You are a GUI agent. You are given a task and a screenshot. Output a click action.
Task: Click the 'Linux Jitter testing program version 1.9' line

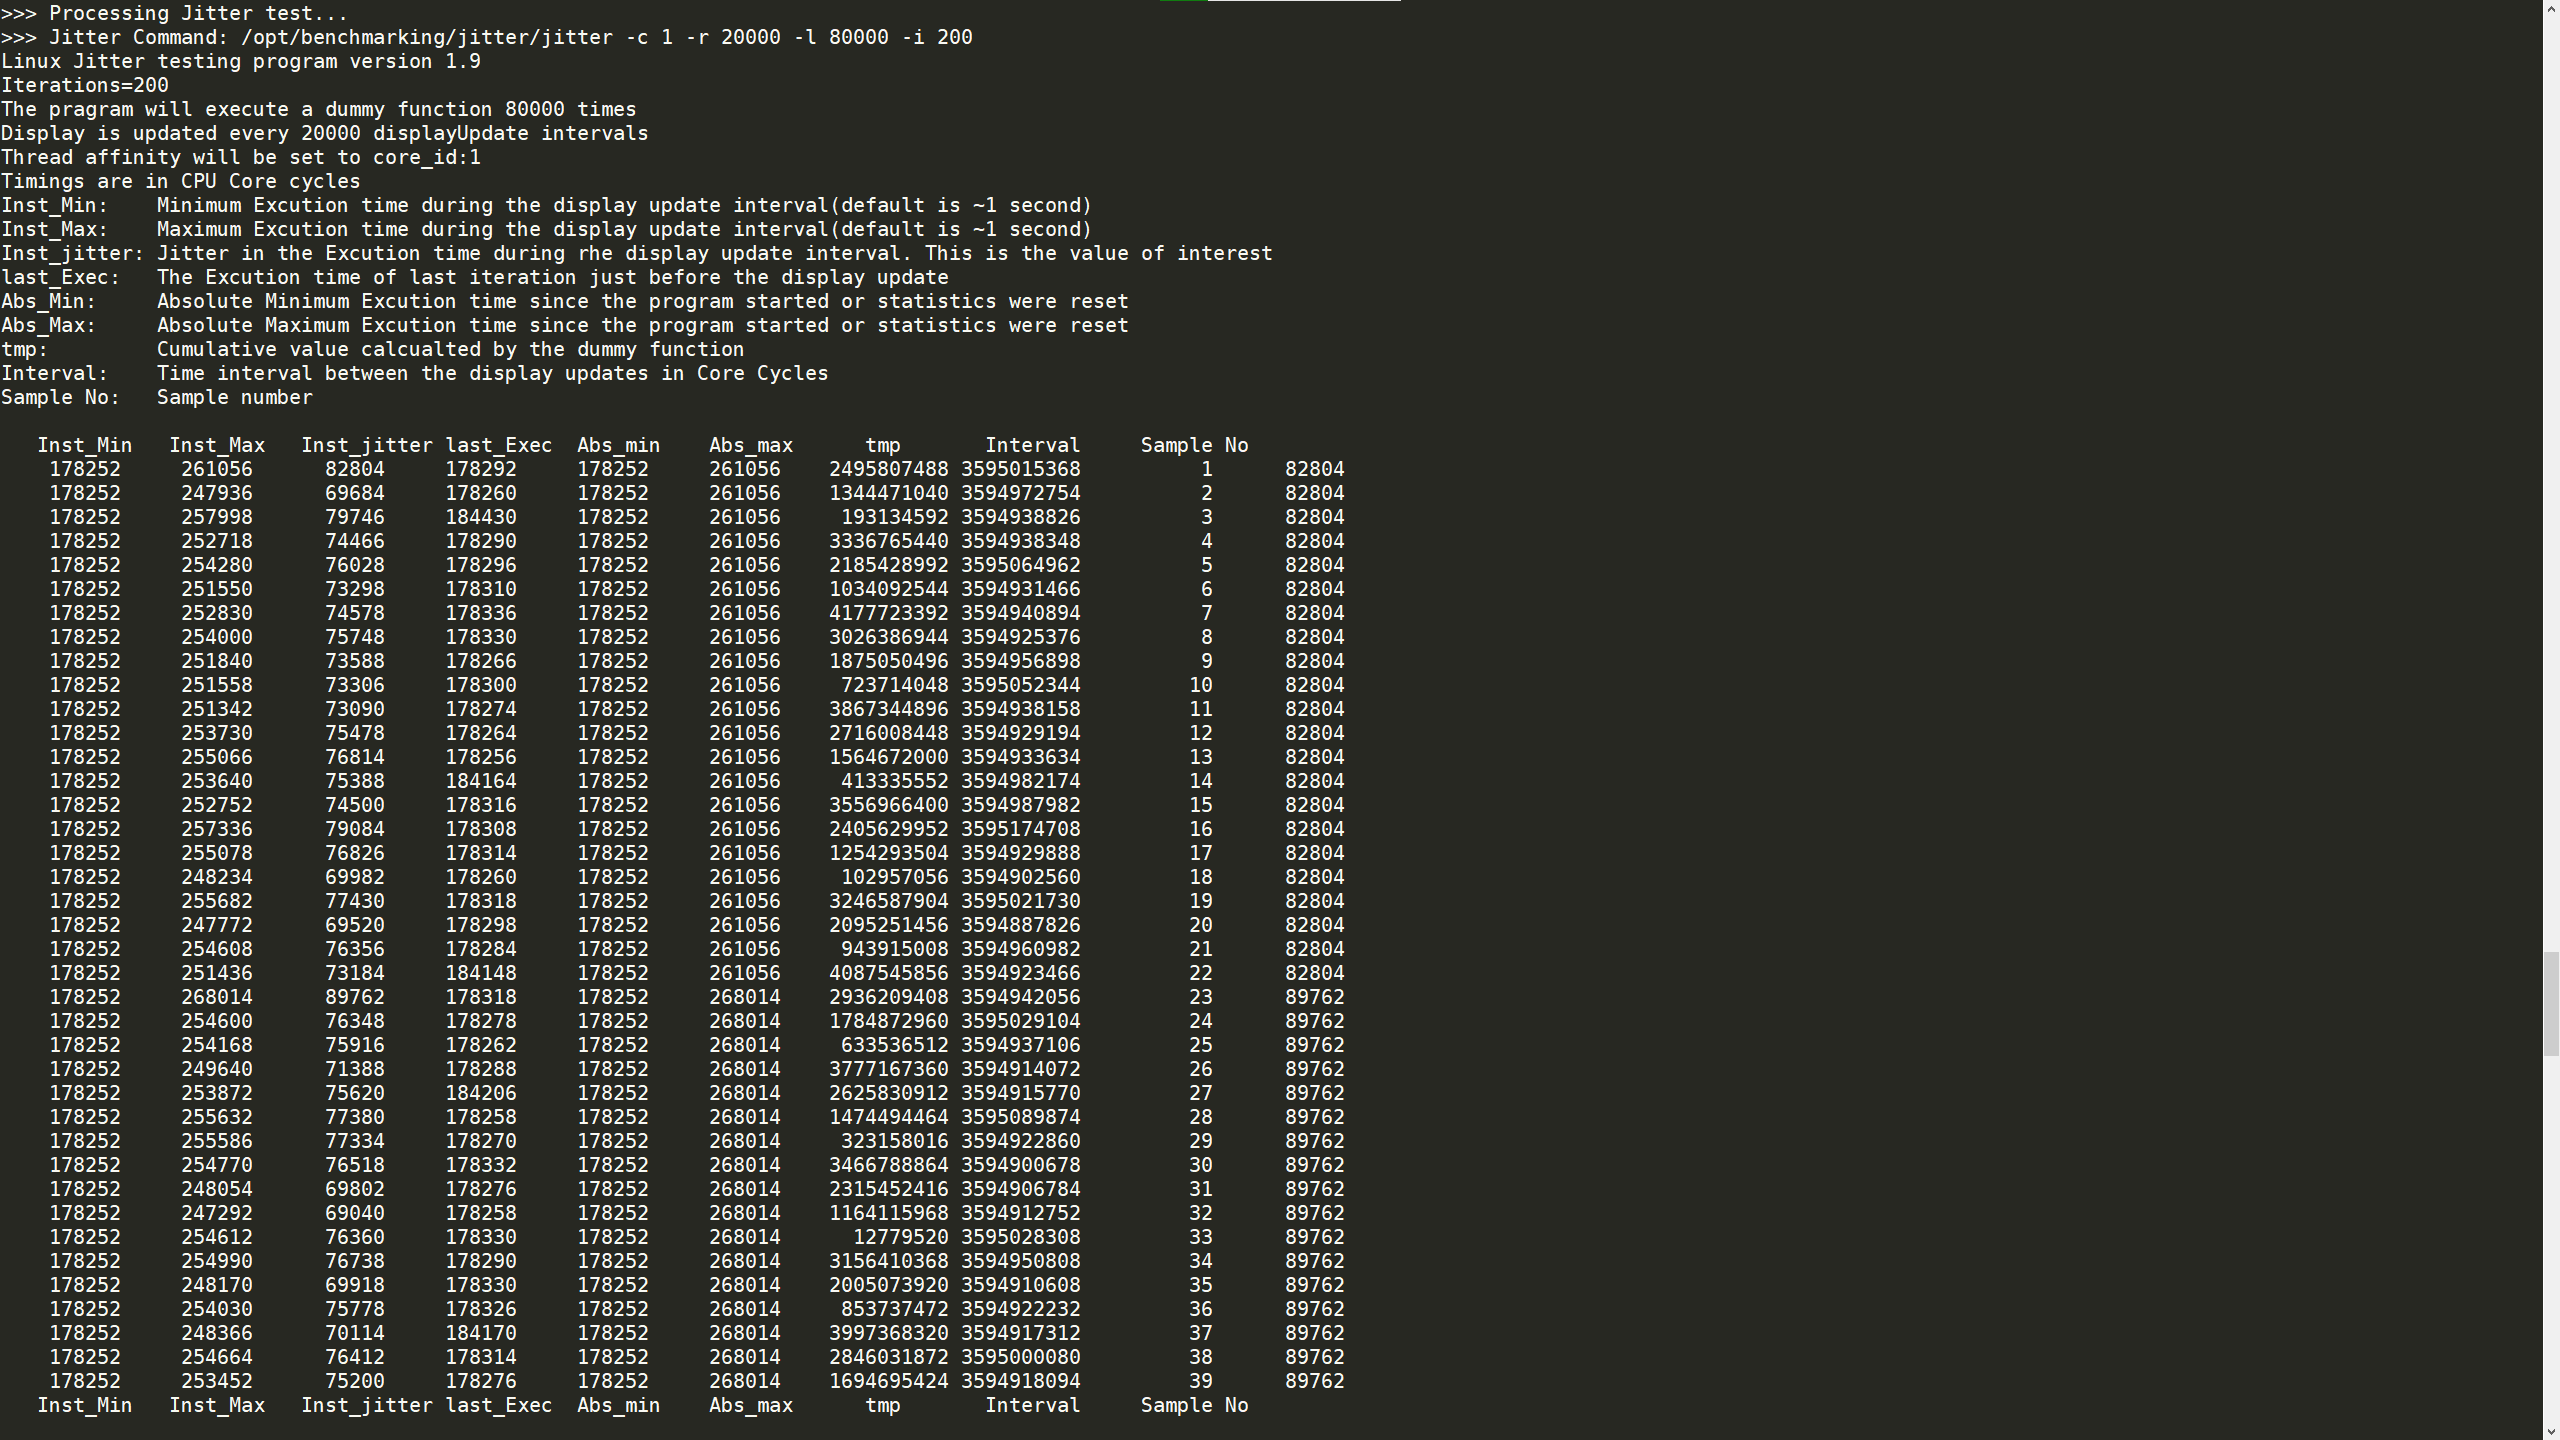[x=240, y=61]
